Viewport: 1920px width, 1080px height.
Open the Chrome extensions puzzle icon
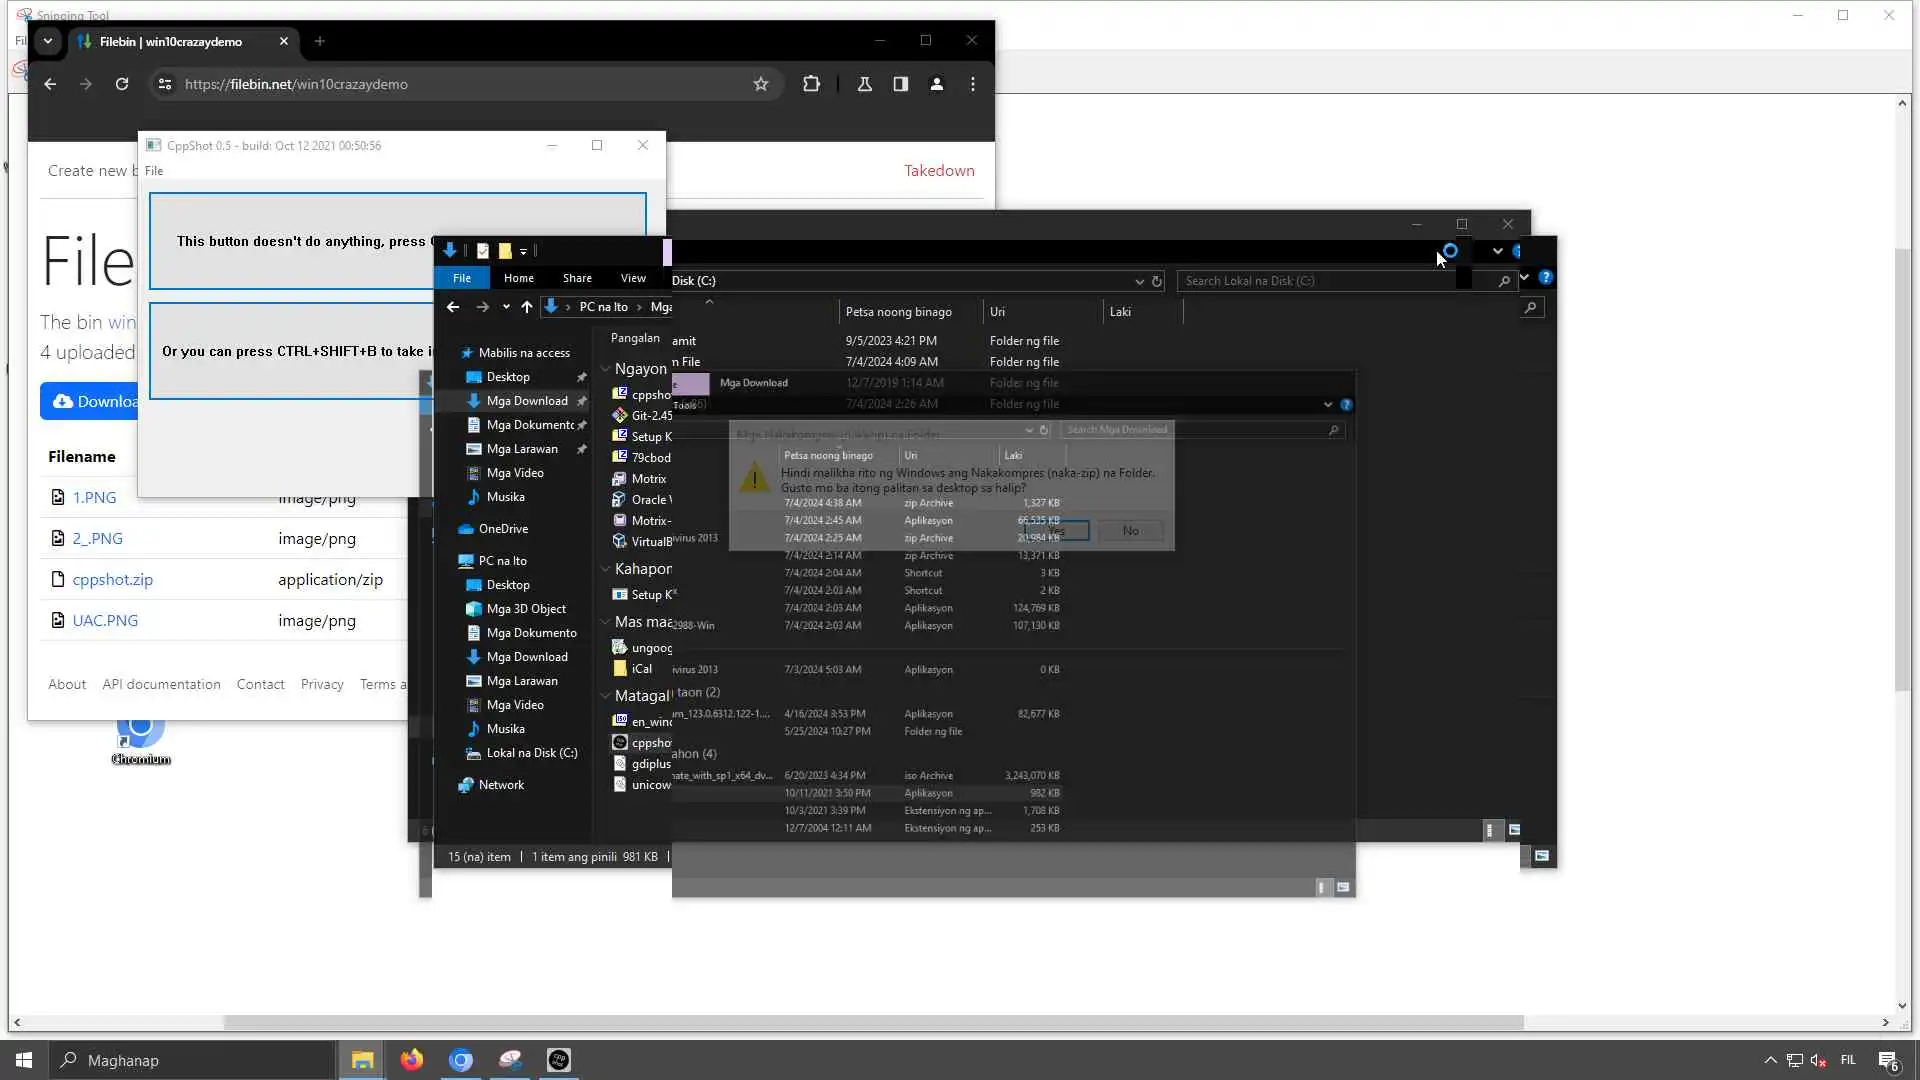click(x=811, y=84)
